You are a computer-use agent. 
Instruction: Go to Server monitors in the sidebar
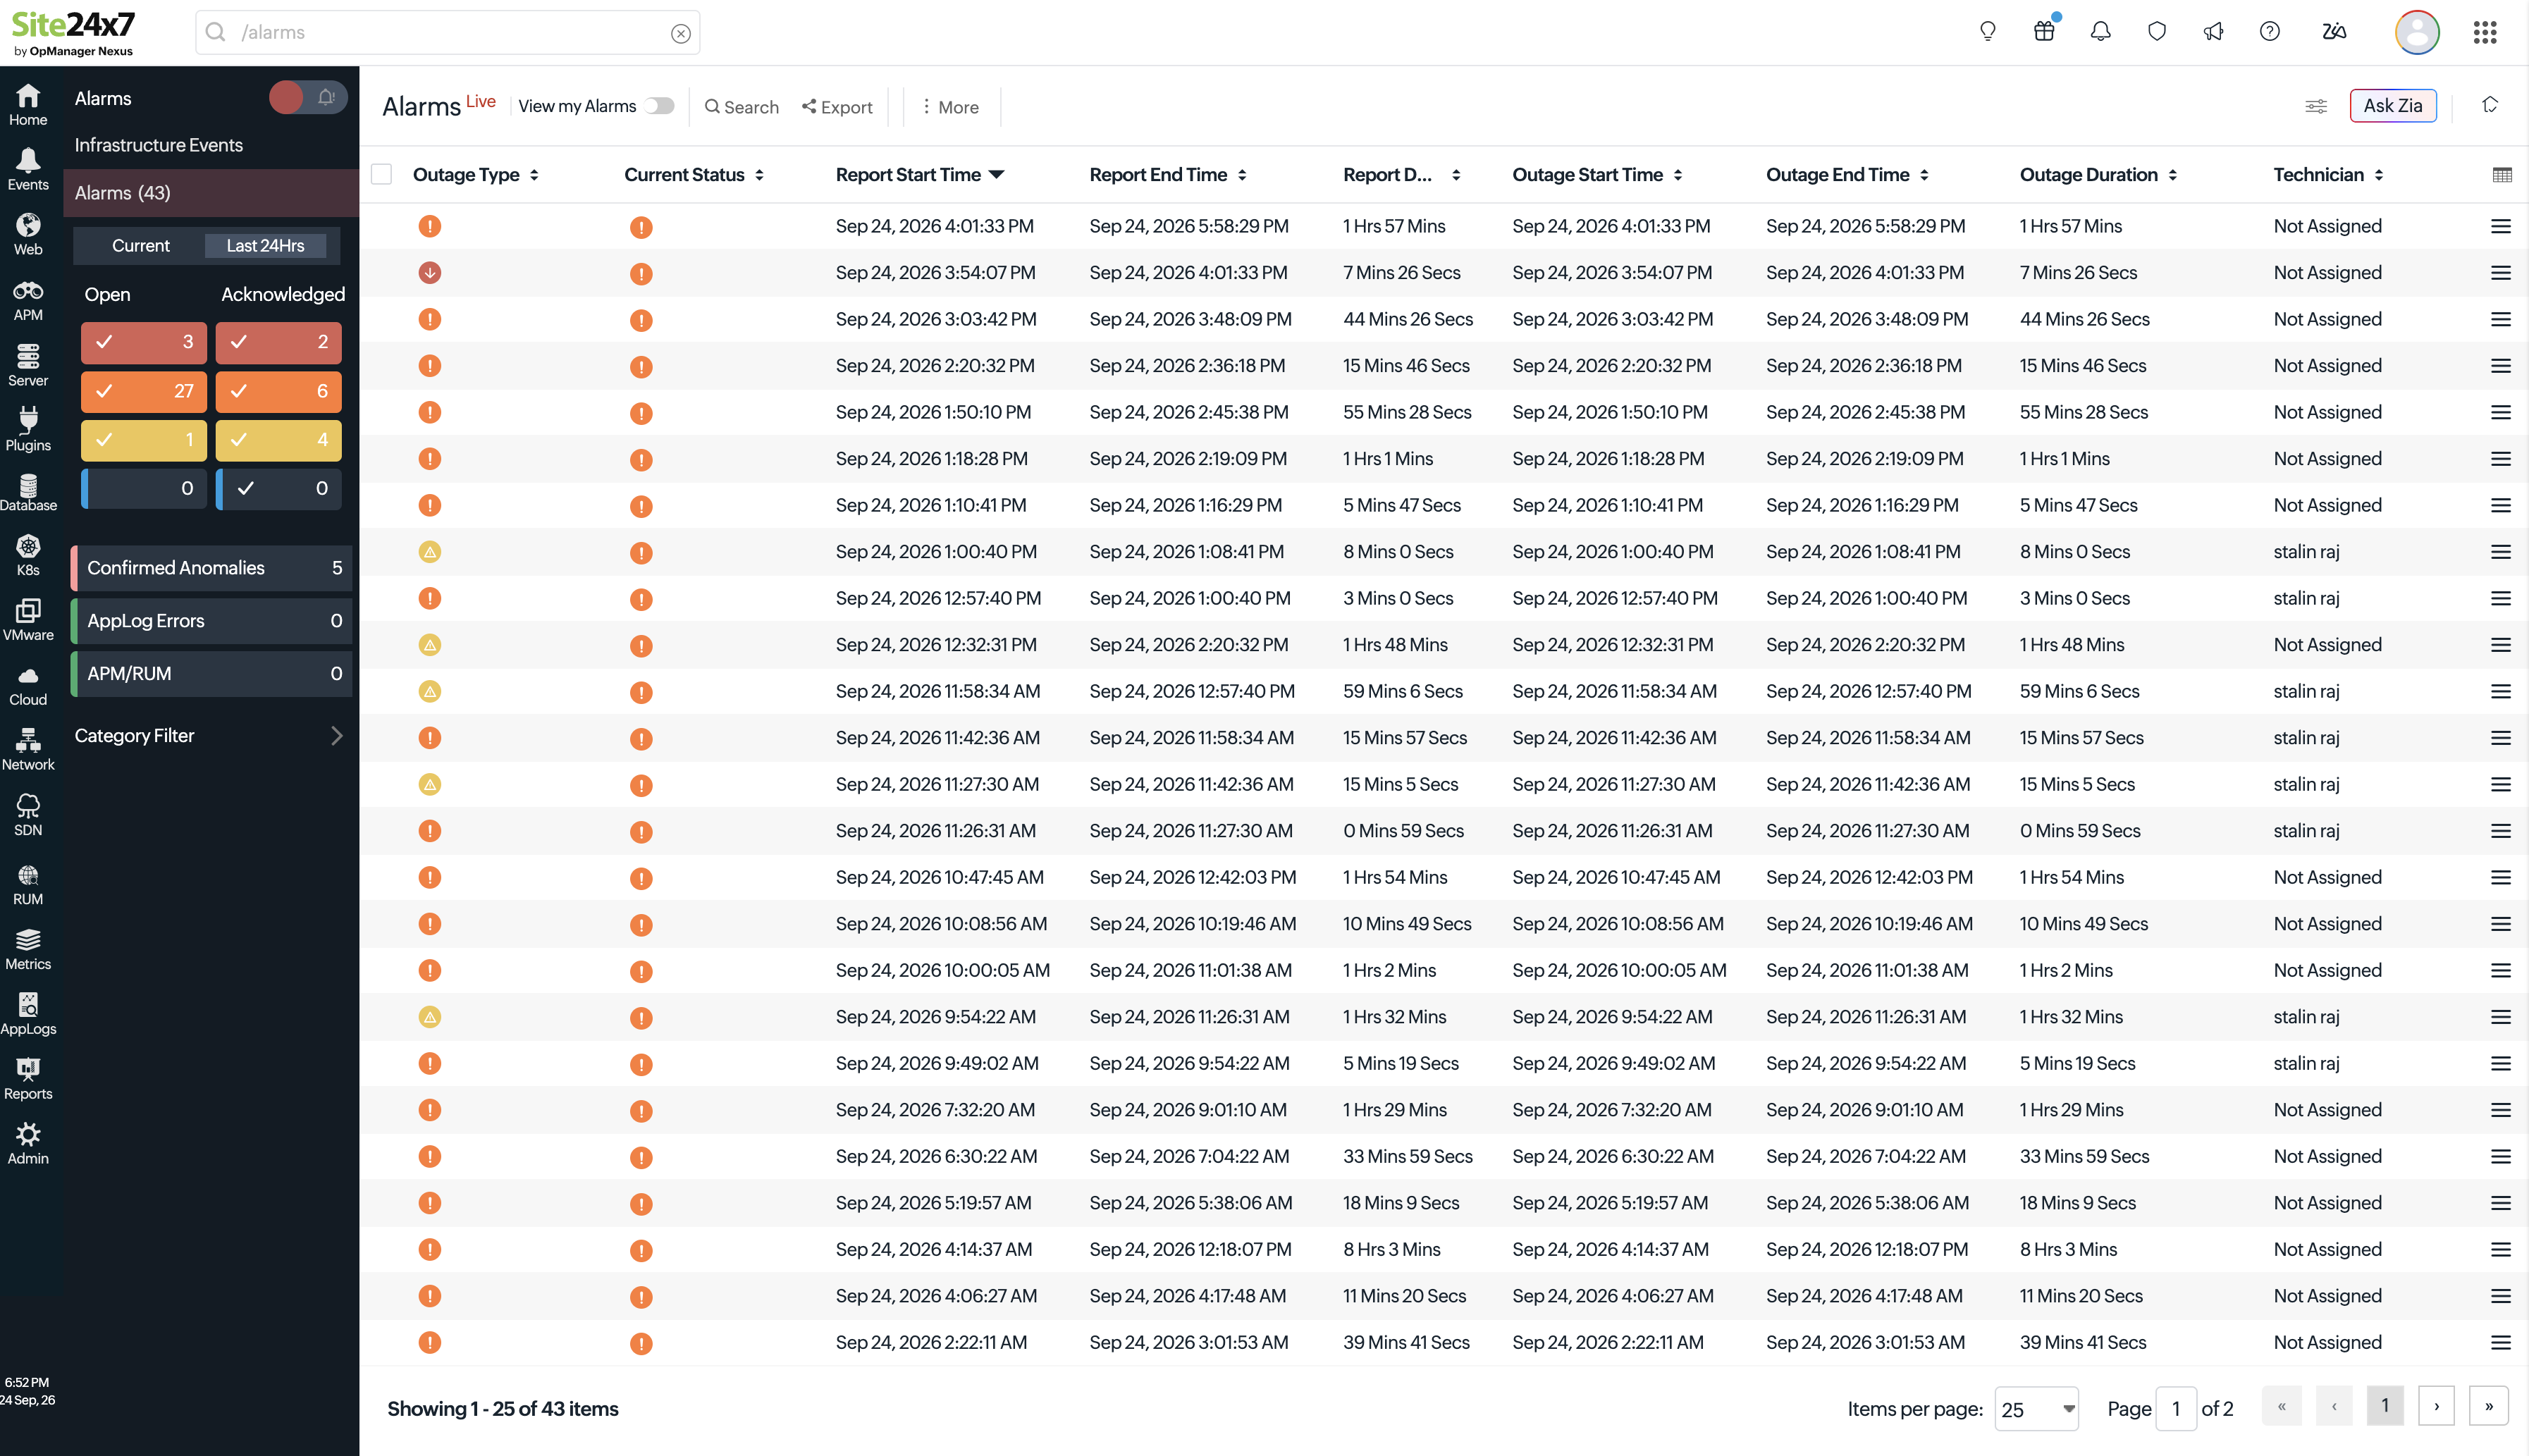click(28, 365)
